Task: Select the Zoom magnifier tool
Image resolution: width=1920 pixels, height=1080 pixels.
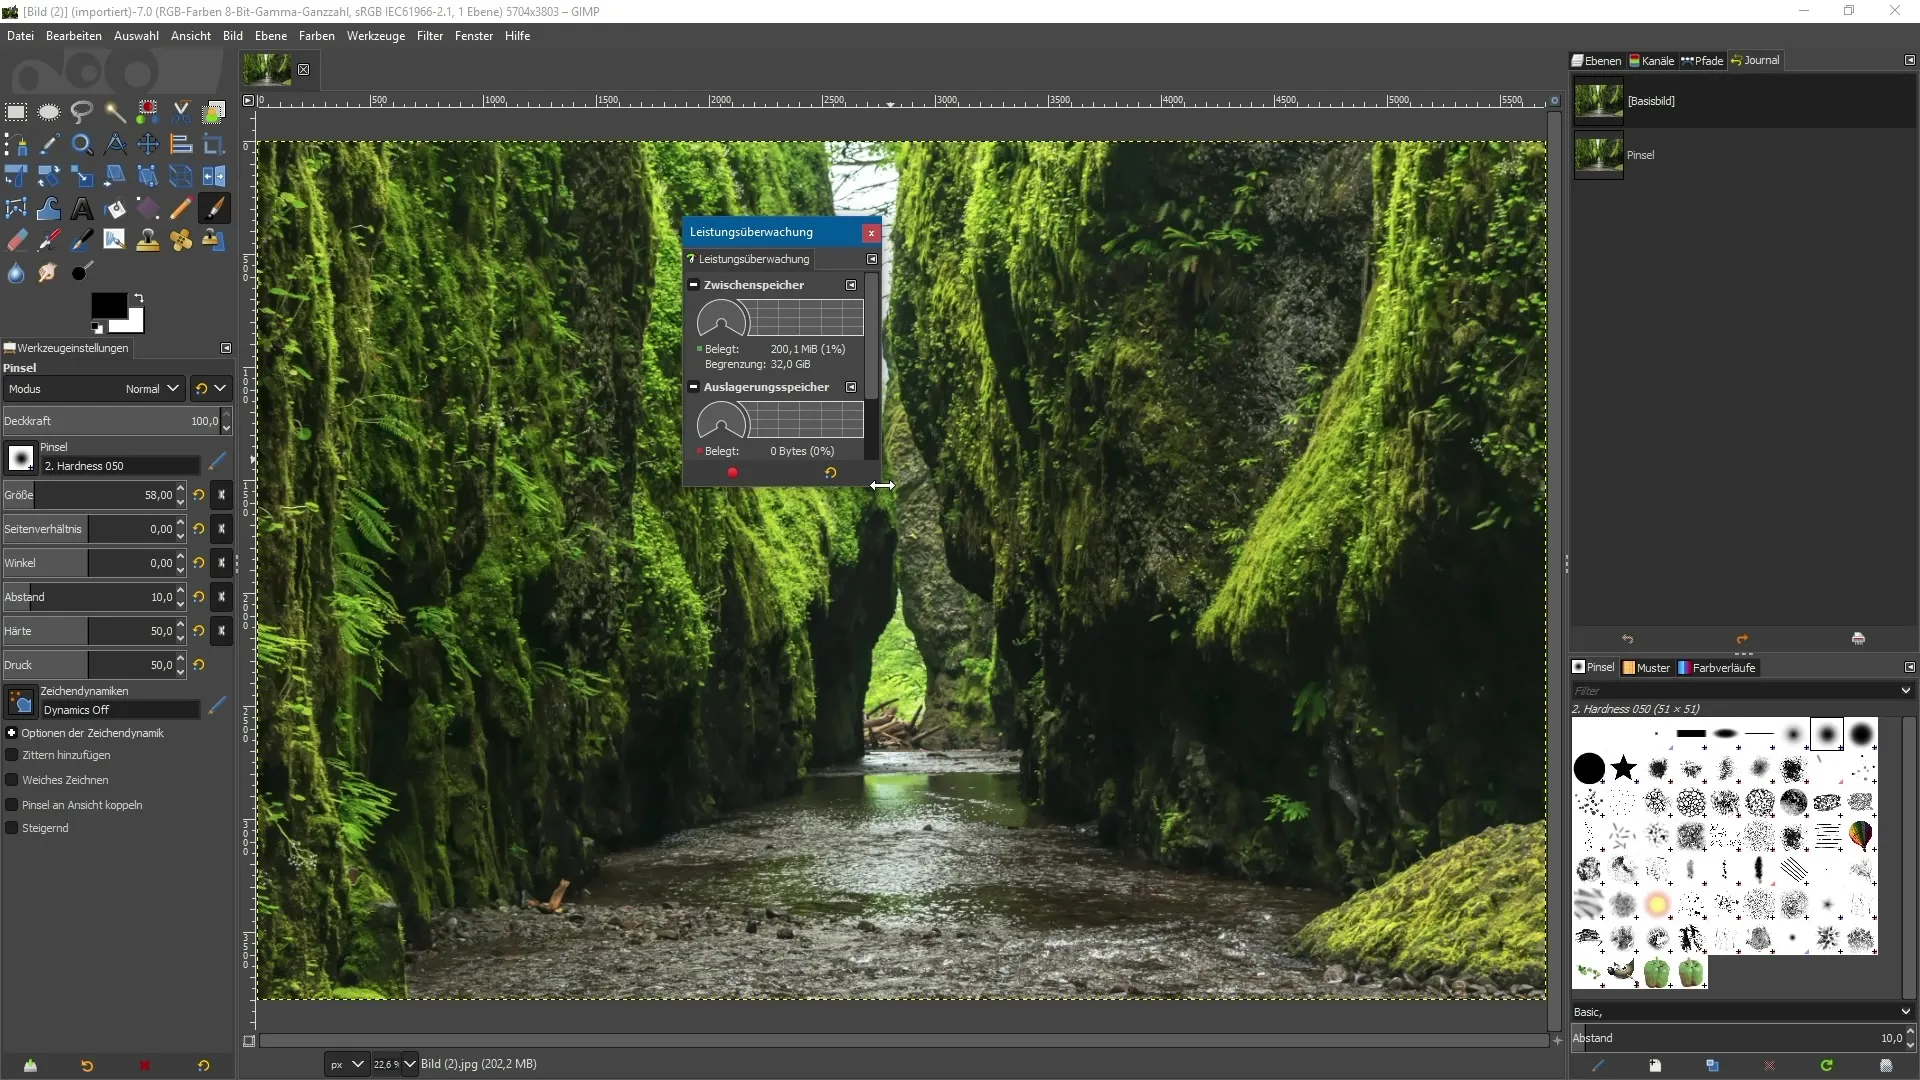Action: point(82,145)
